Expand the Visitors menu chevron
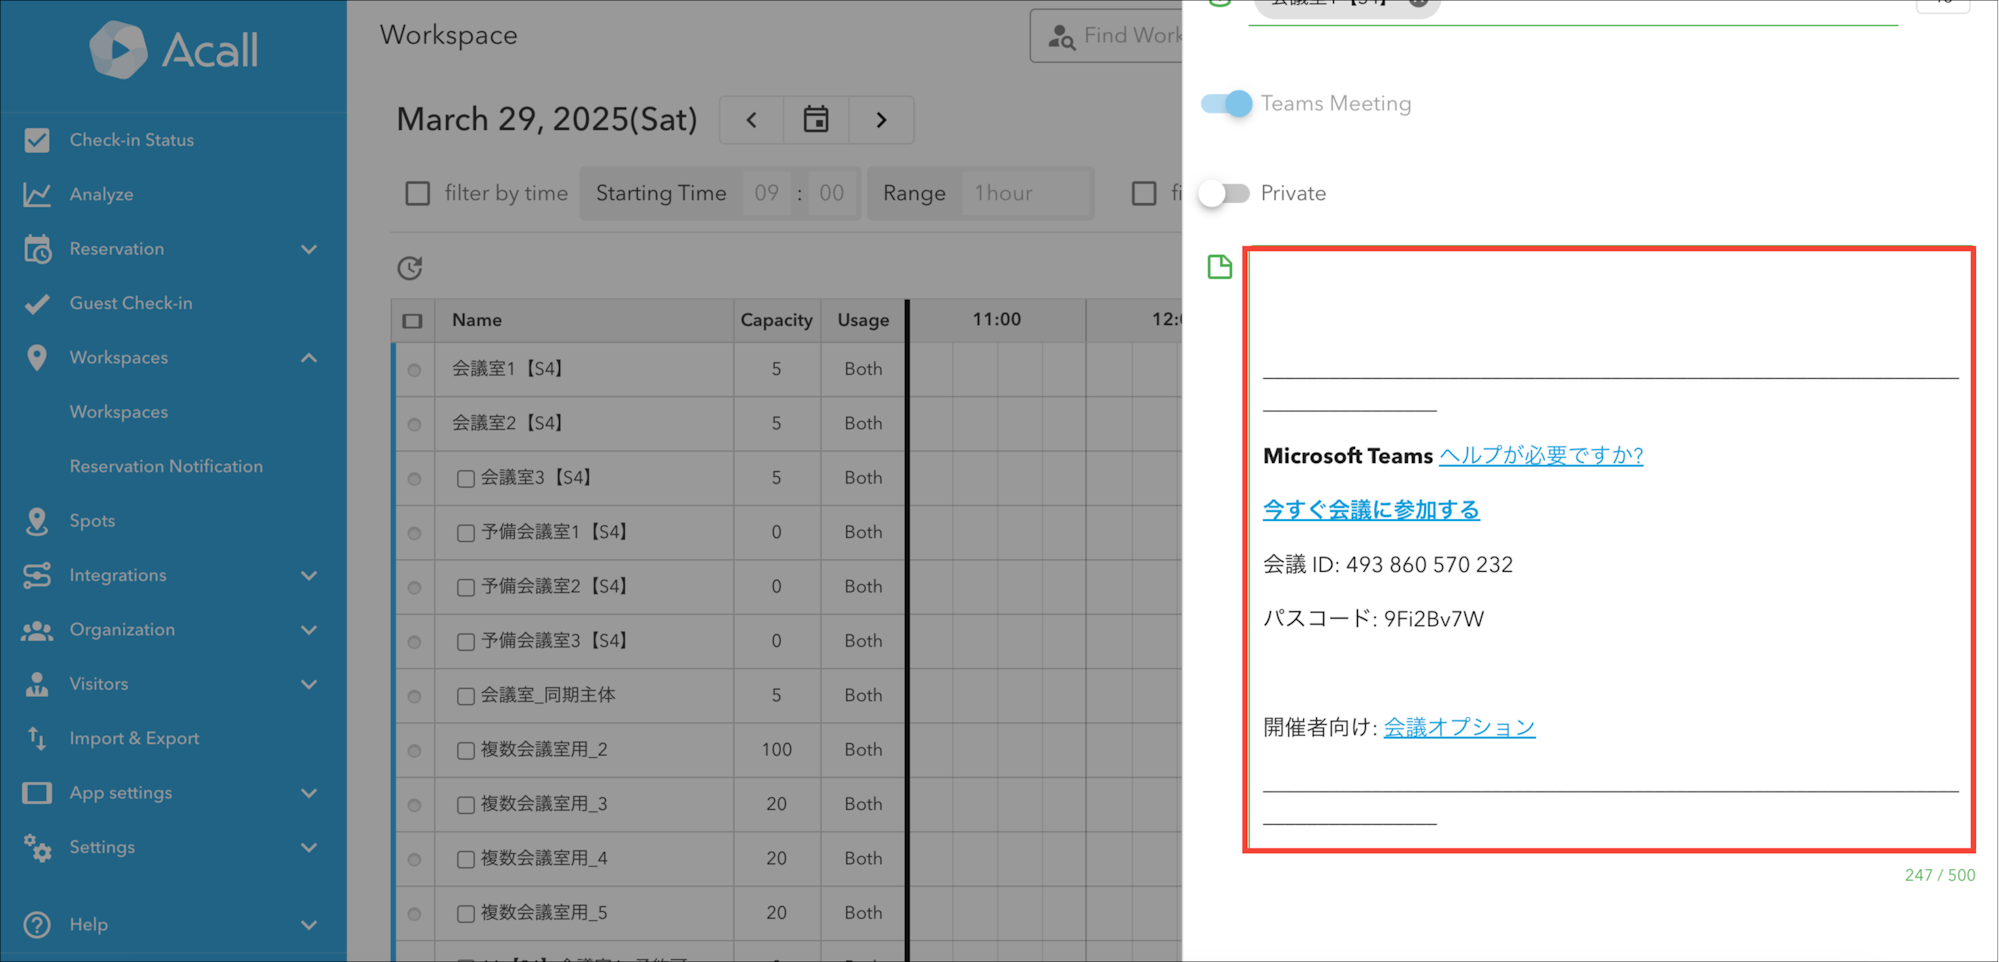Viewport: 1999px width, 962px height. 309,684
